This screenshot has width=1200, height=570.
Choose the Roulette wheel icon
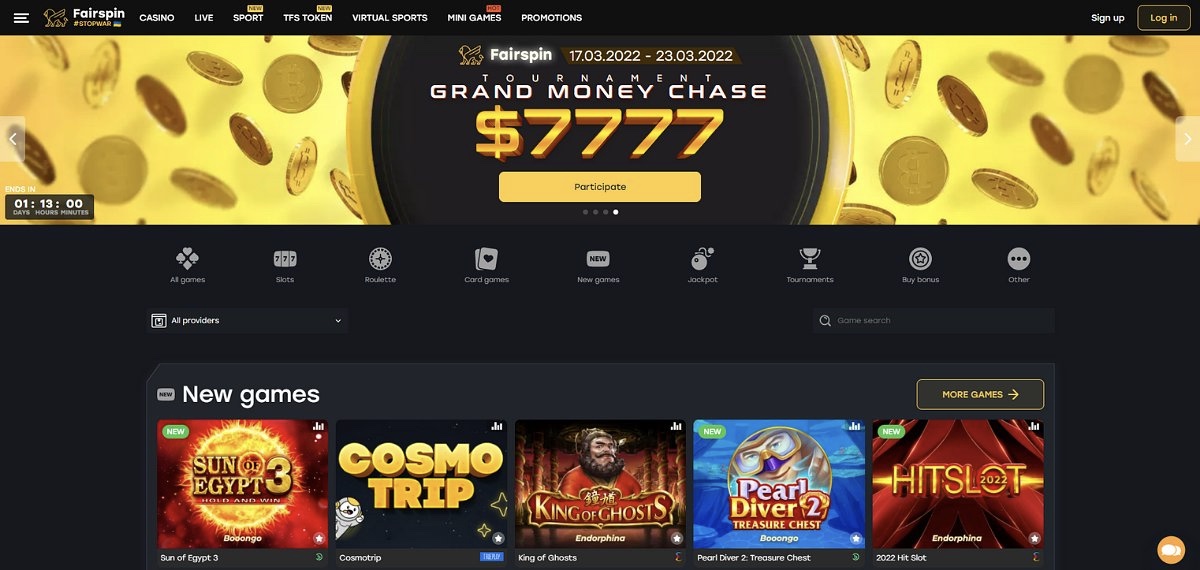click(x=380, y=258)
